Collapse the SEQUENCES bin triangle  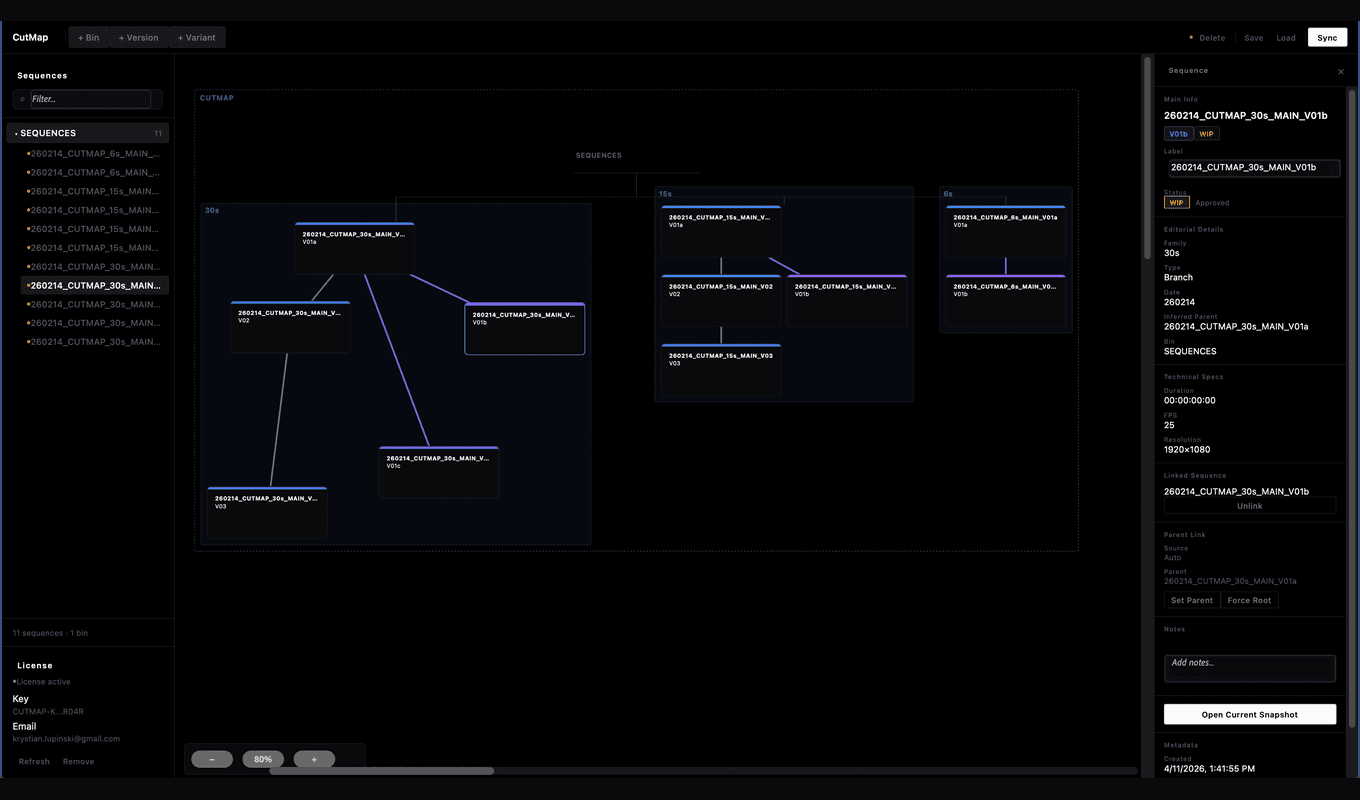click(x=16, y=133)
